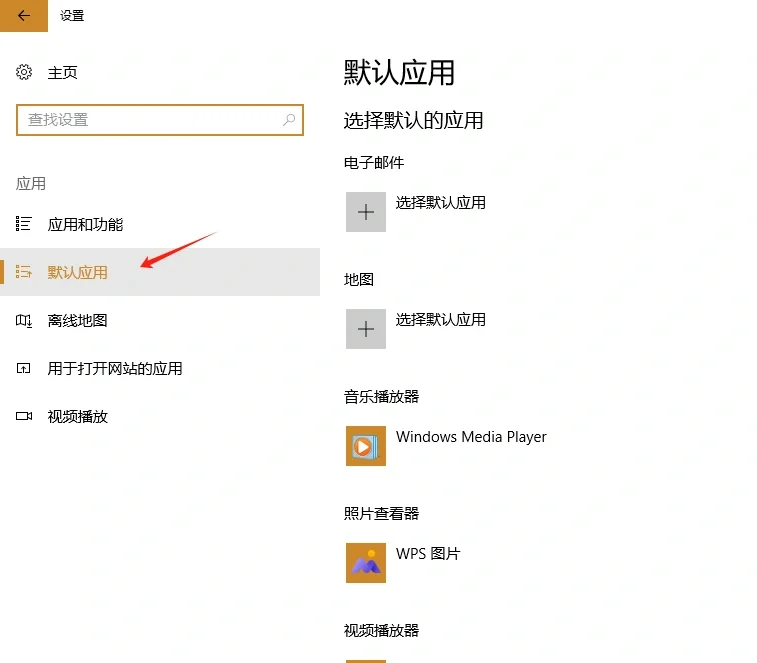The image size is (757, 663).
Task: Click the 地图 section label
Action: [x=359, y=280]
